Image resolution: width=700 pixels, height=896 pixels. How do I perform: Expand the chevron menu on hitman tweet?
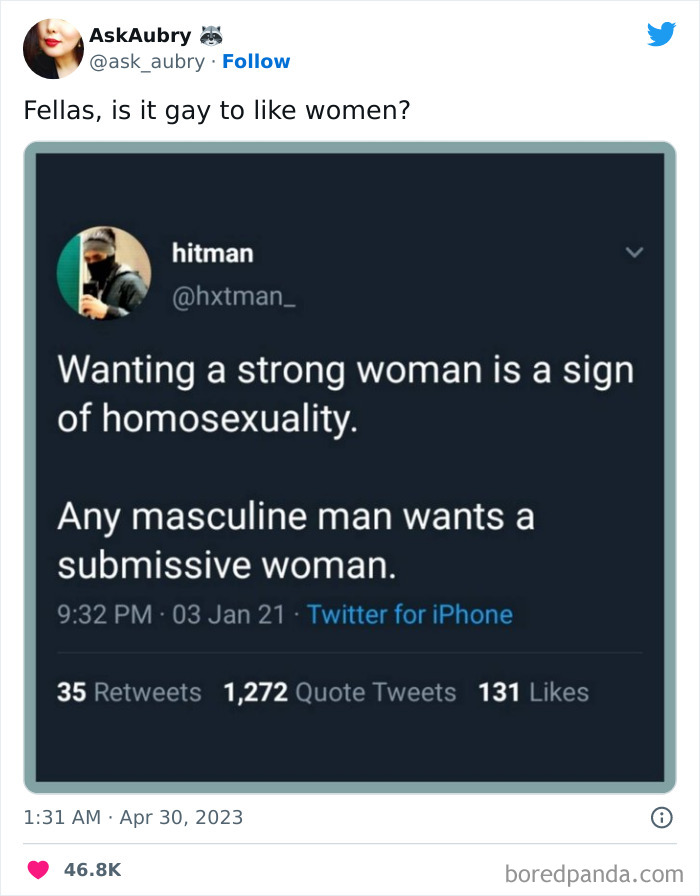[x=634, y=252]
